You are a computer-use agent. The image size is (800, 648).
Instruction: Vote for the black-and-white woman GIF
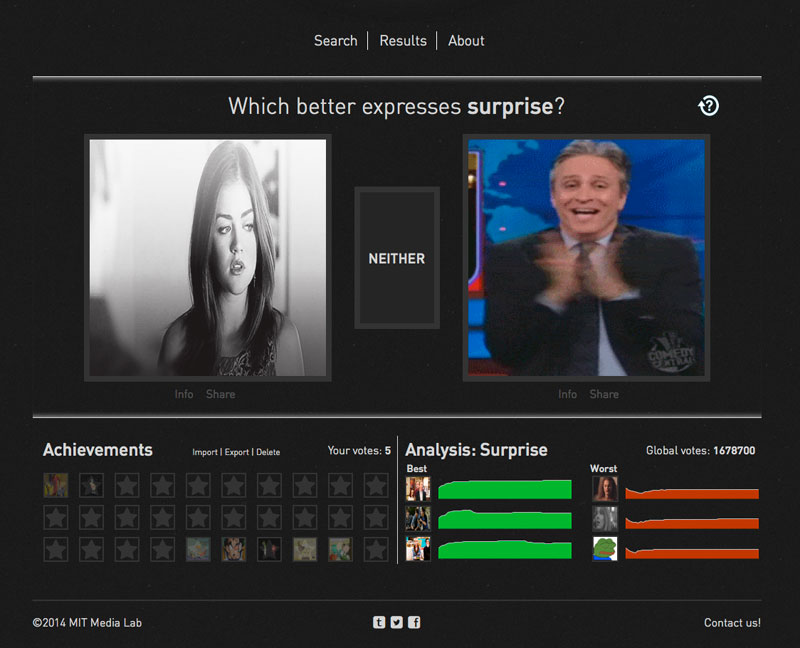[x=208, y=257]
